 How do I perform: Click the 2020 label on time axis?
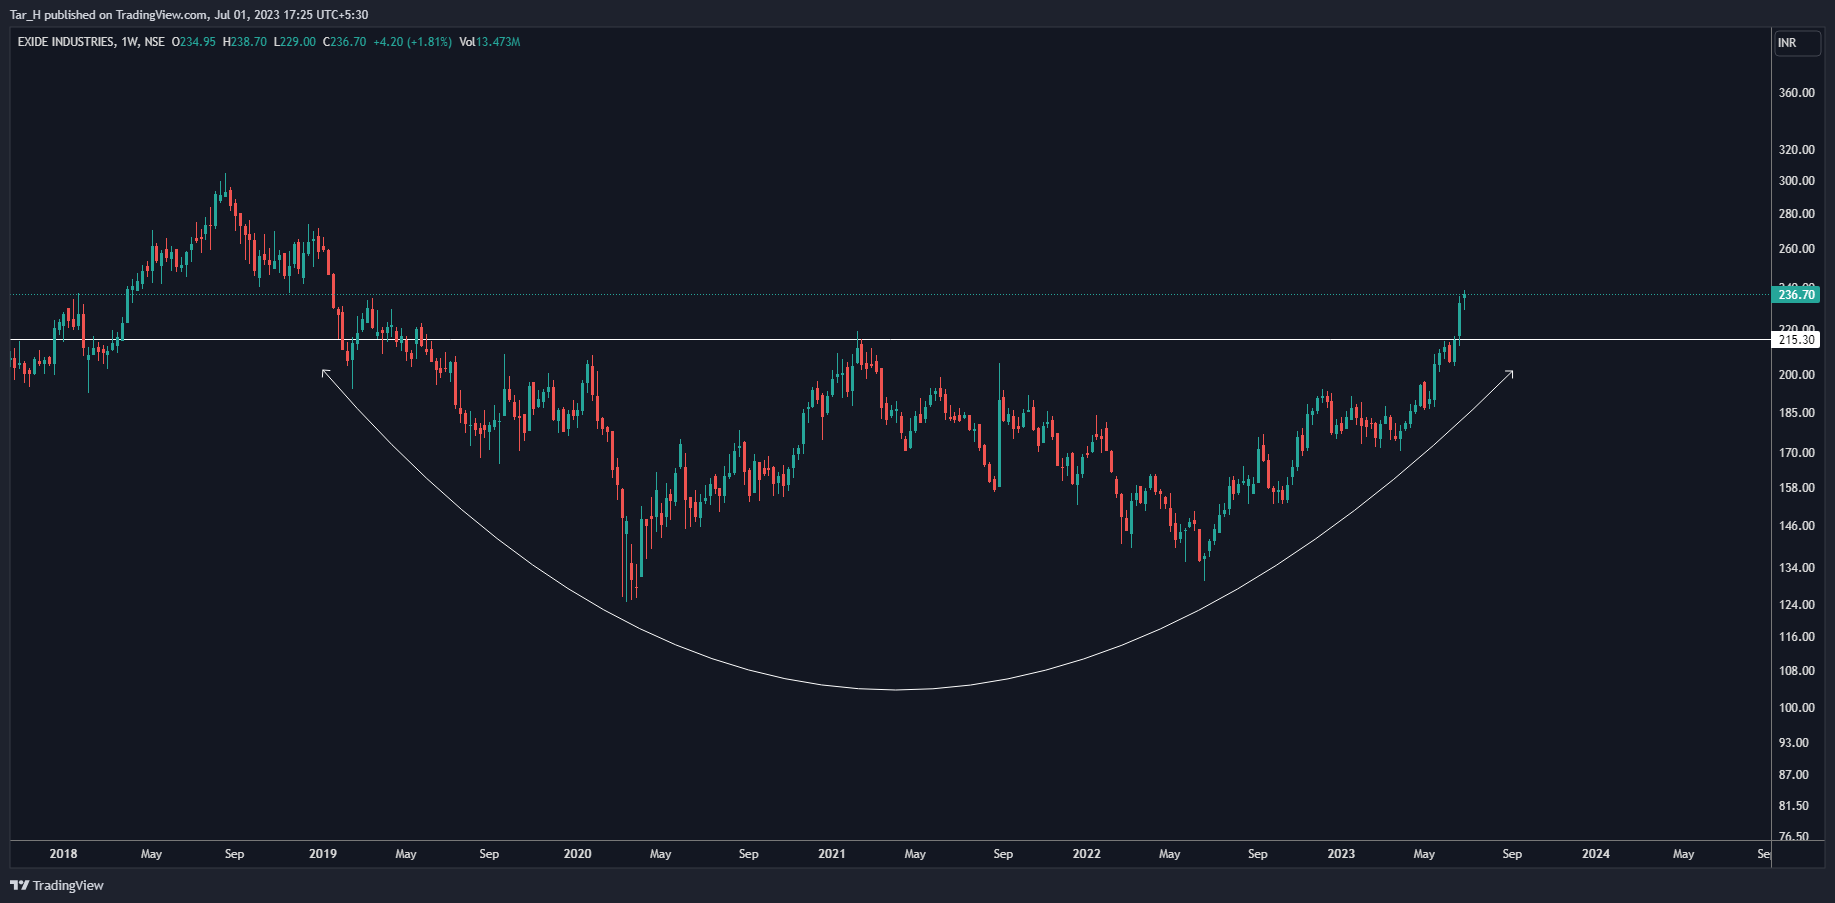click(x=577, y=854)
